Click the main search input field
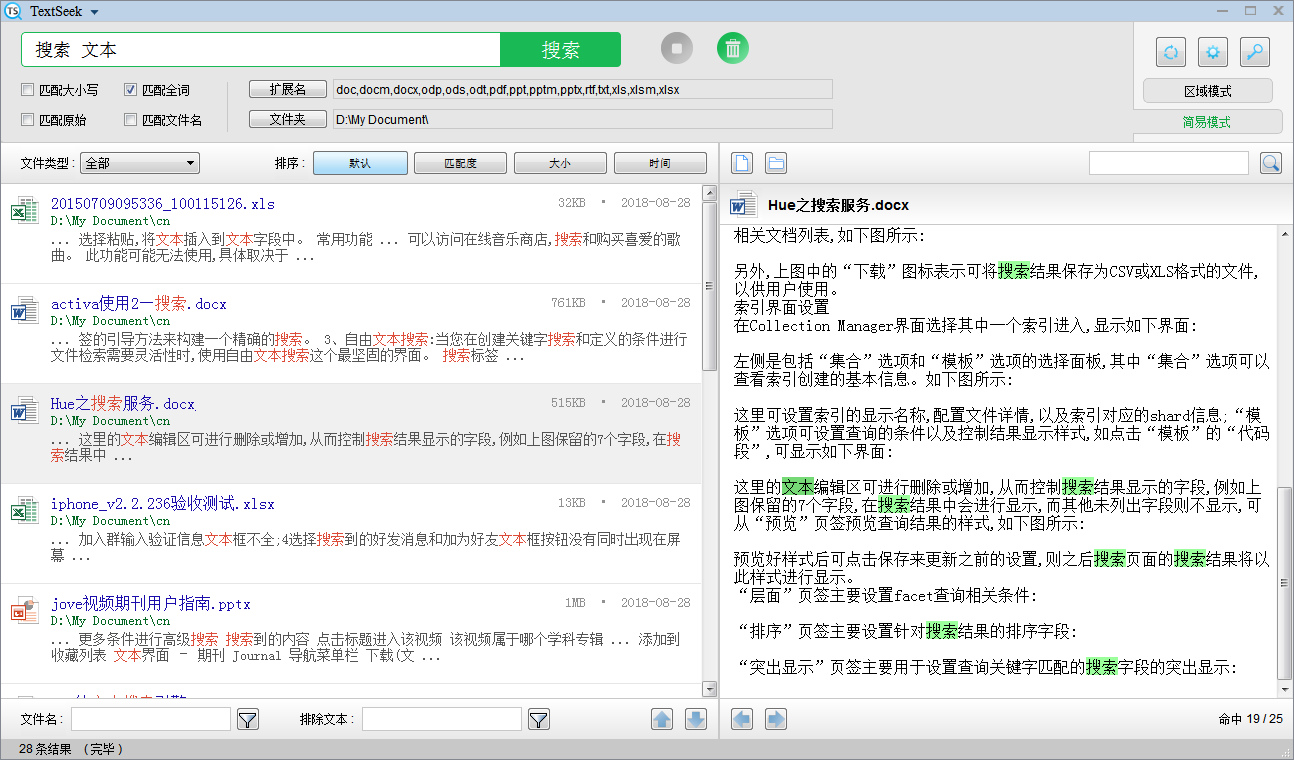Viewport: 1294px width, 760px height. [261, 50]
